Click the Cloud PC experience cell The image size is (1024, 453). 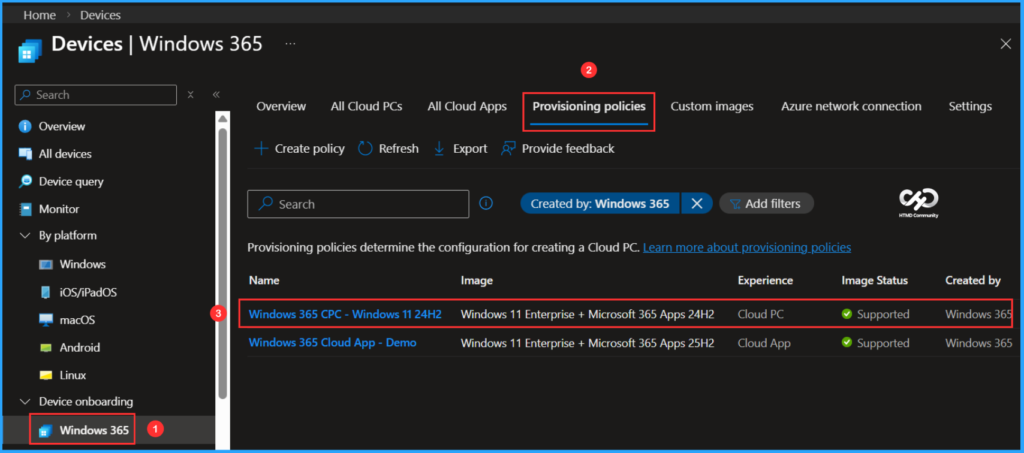coord(760,314)
